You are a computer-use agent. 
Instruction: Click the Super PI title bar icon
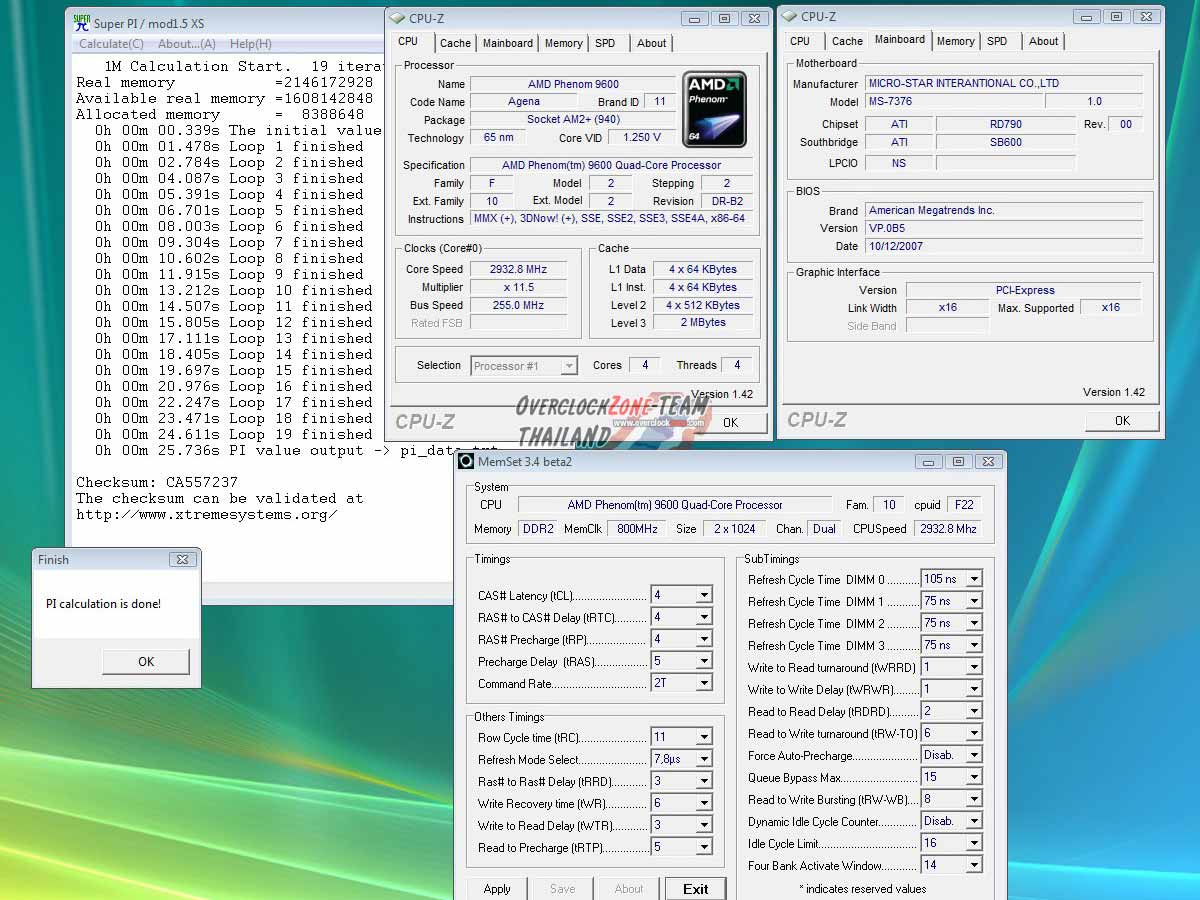point(82,24)
